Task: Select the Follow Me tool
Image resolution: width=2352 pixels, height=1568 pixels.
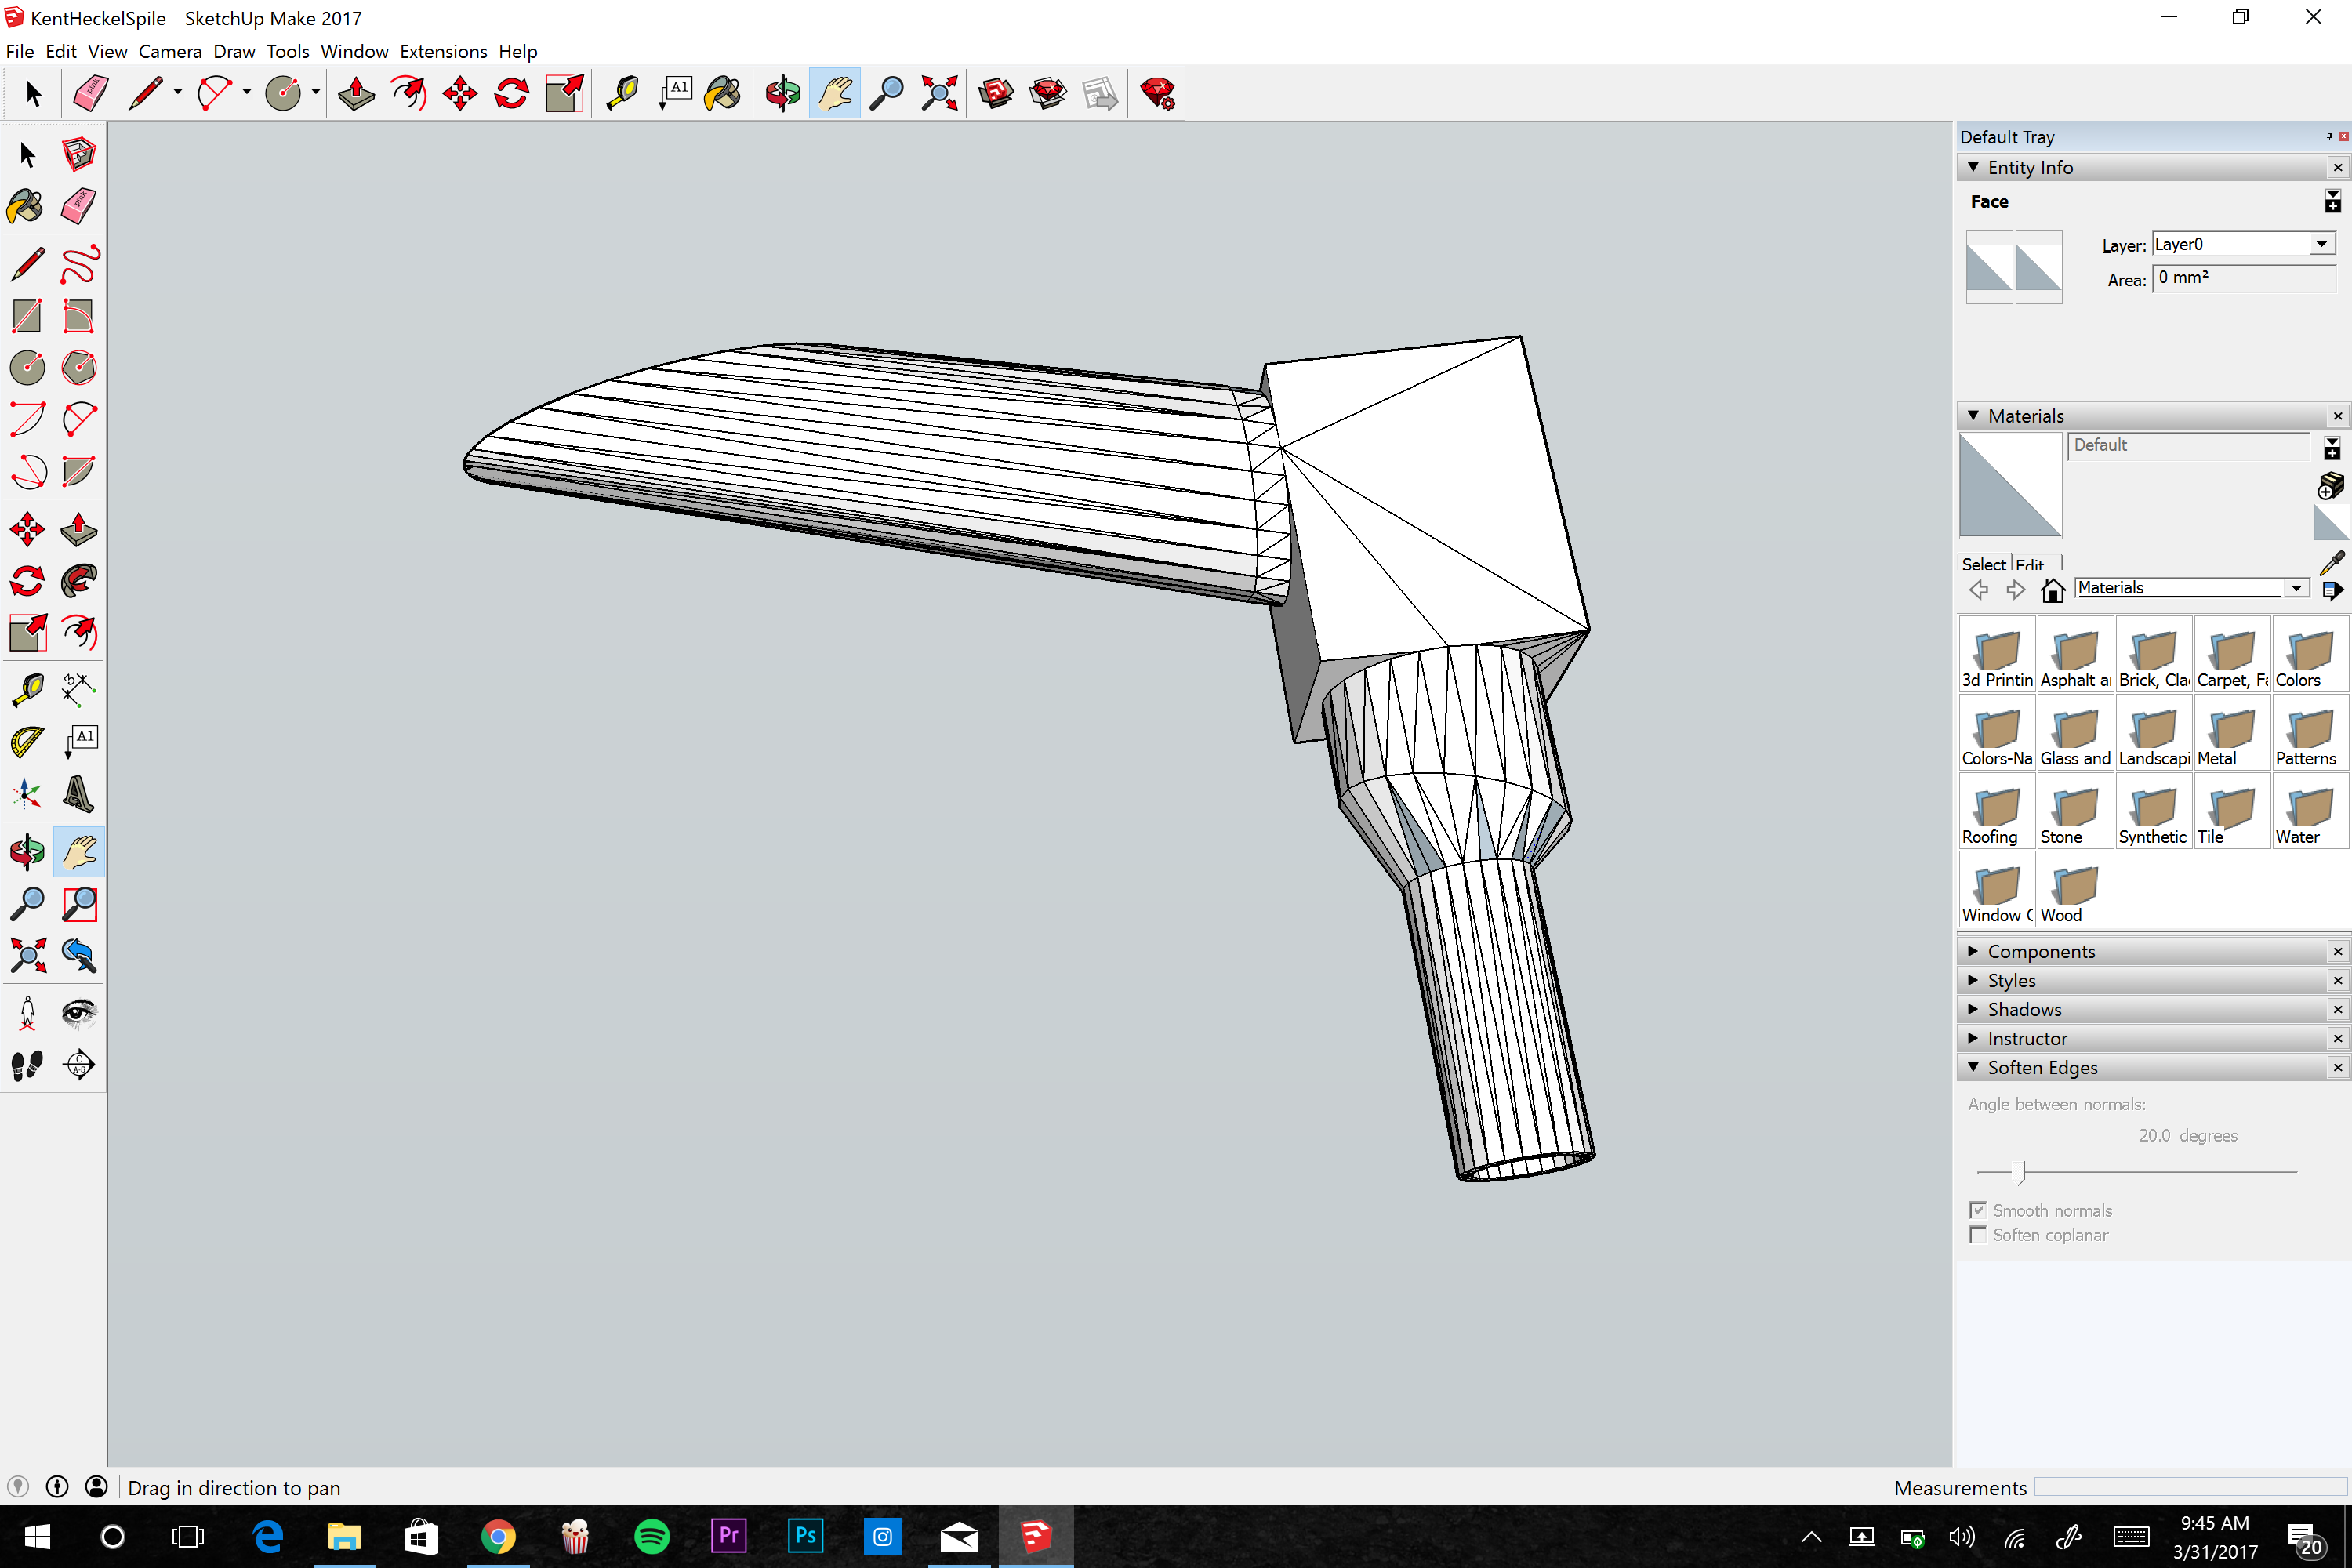Action: point(79,580)
